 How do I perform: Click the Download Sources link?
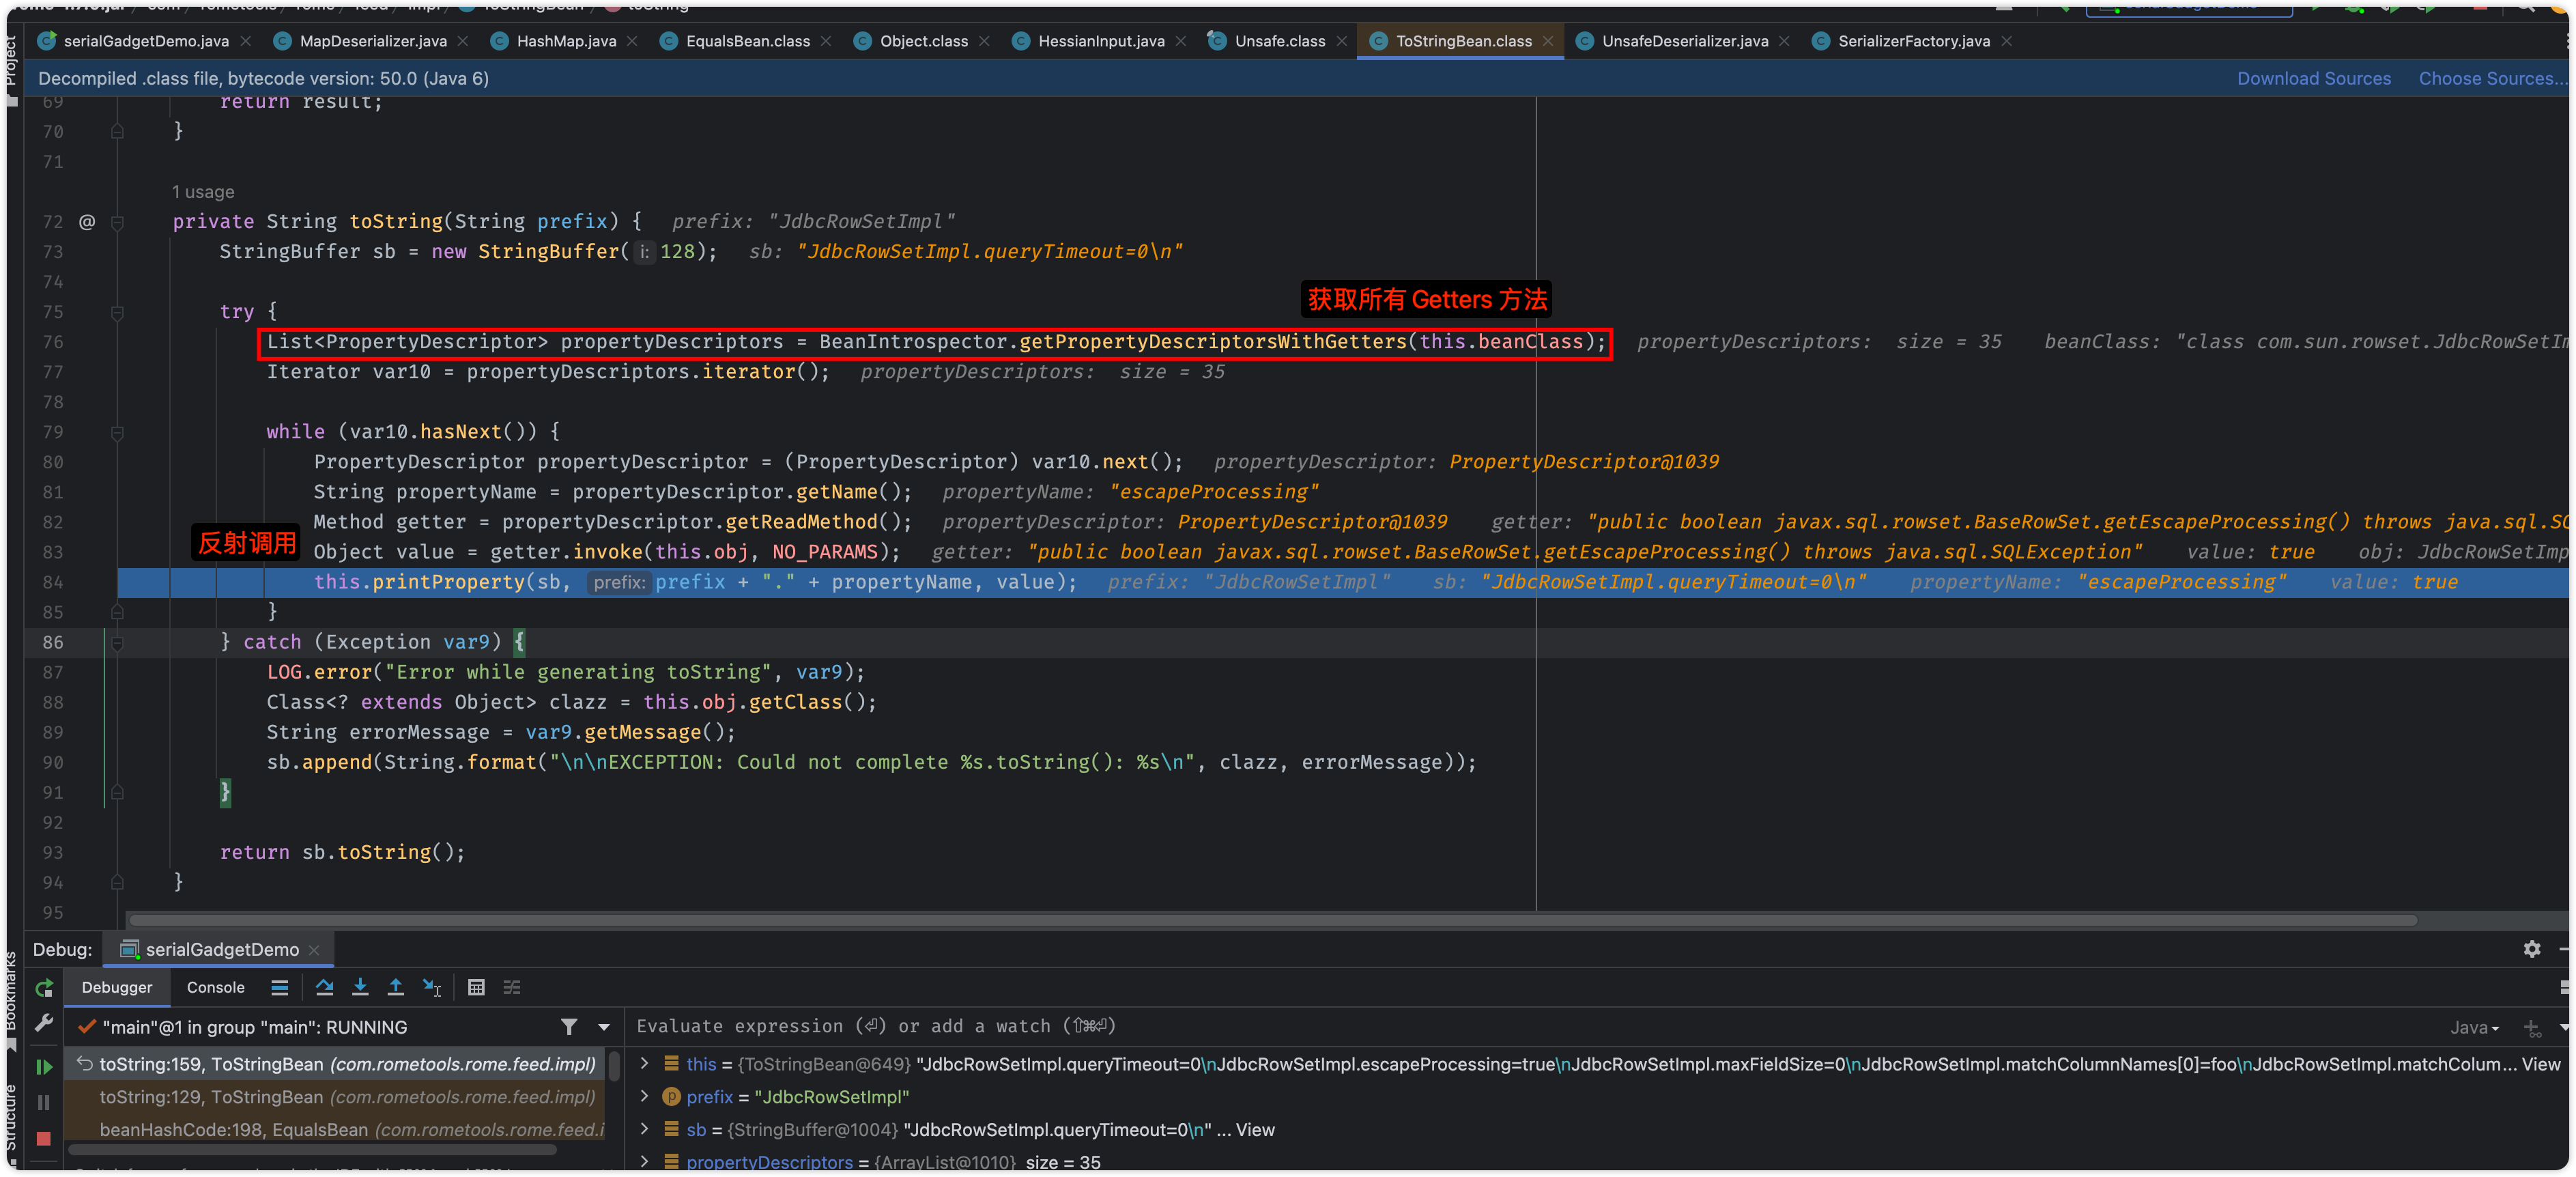2313,78
